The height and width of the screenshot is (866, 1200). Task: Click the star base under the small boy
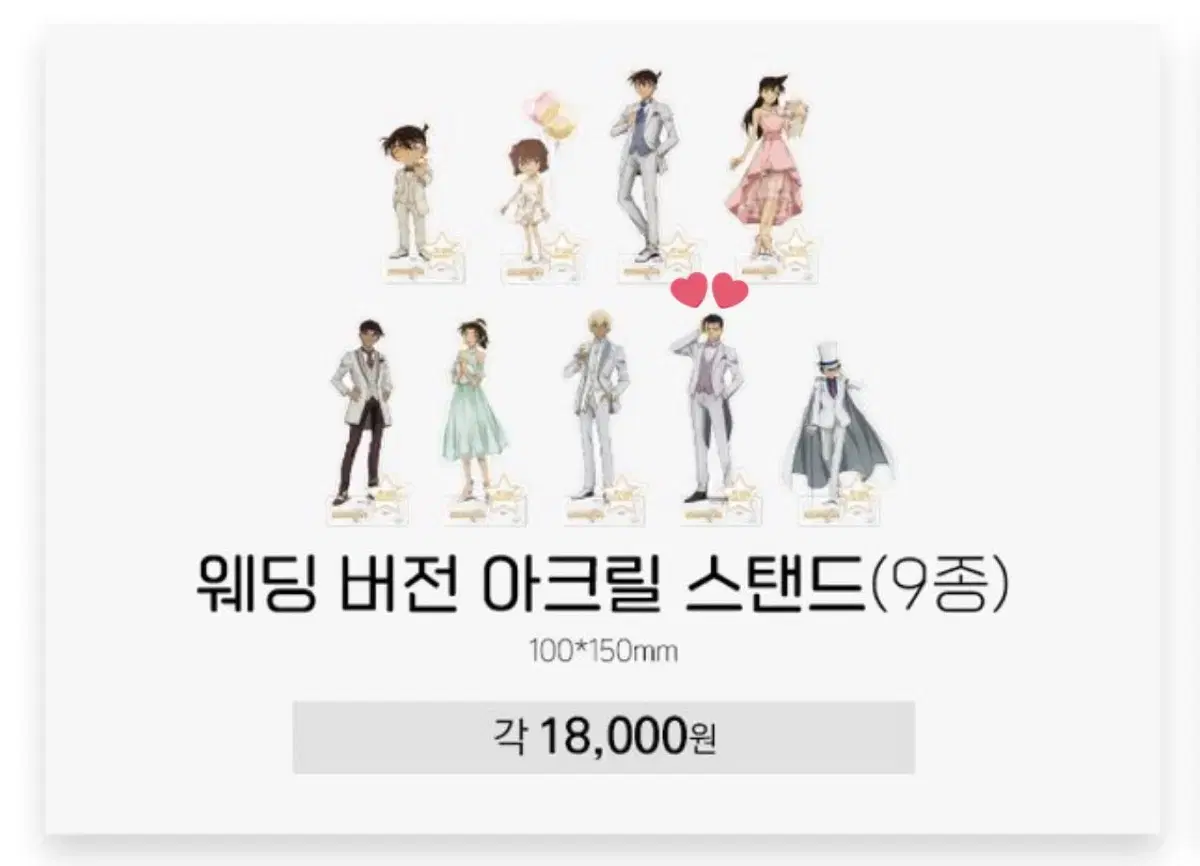click(421, 256)
